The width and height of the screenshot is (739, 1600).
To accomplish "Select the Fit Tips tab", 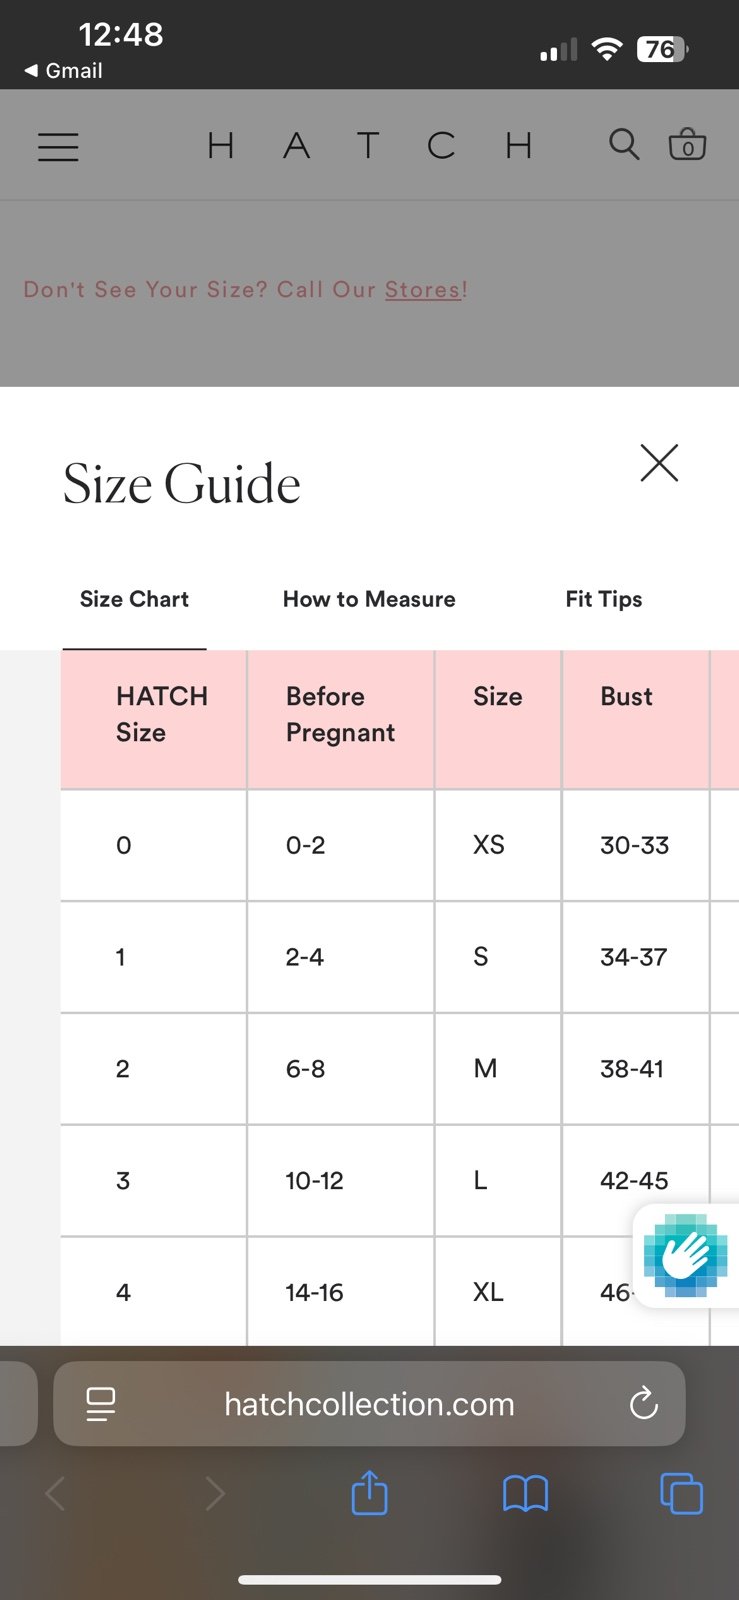I will click(x=604, y=599).
